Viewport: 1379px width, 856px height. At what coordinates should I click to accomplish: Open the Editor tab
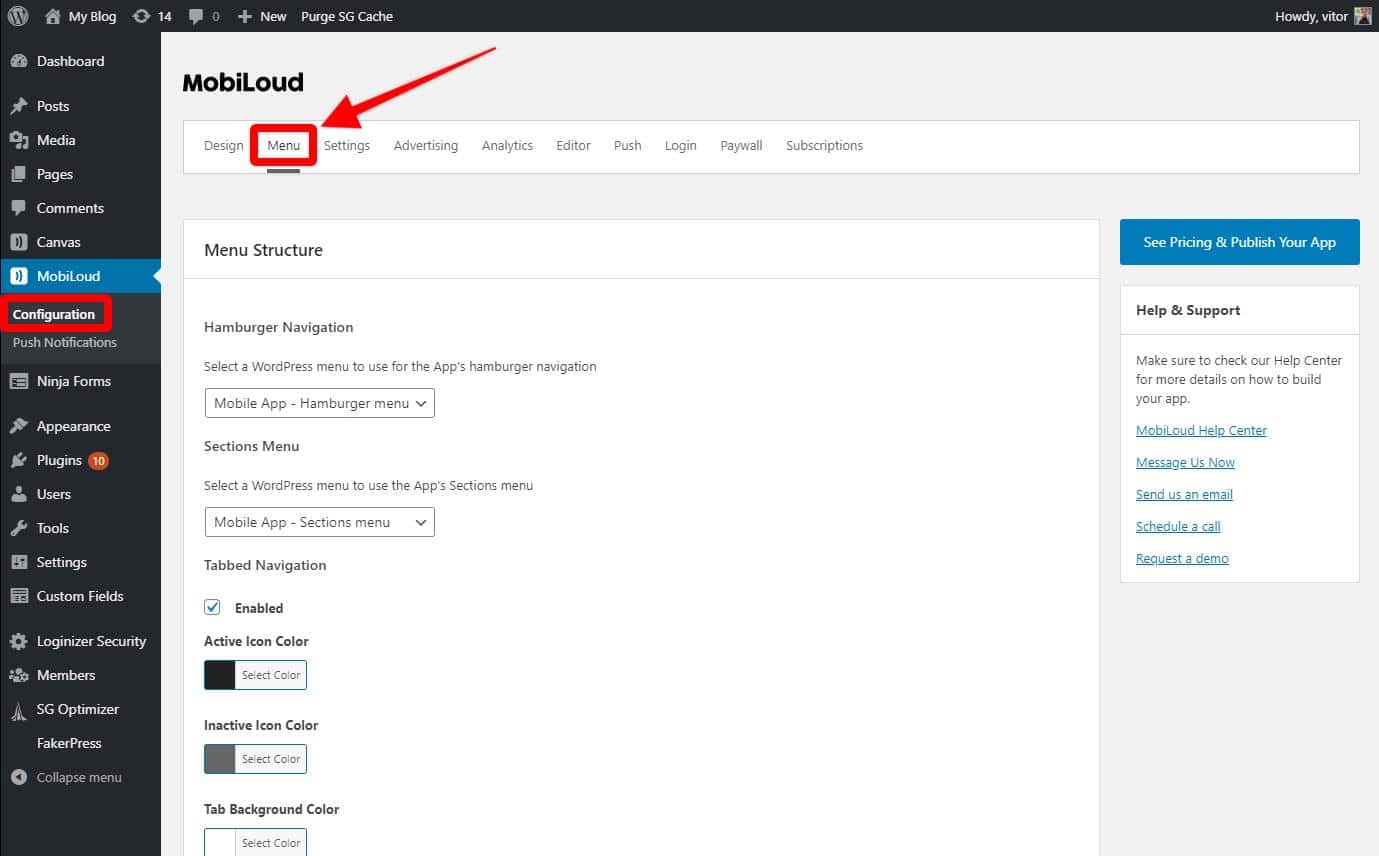[x=573, y=145]
